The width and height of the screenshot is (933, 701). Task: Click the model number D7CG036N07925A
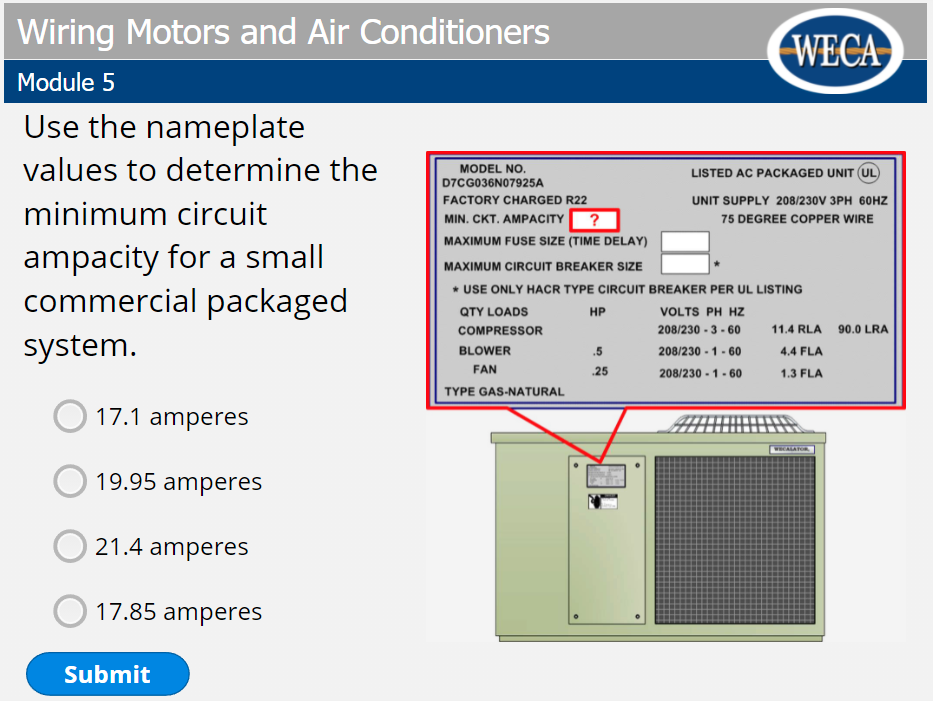493,183
